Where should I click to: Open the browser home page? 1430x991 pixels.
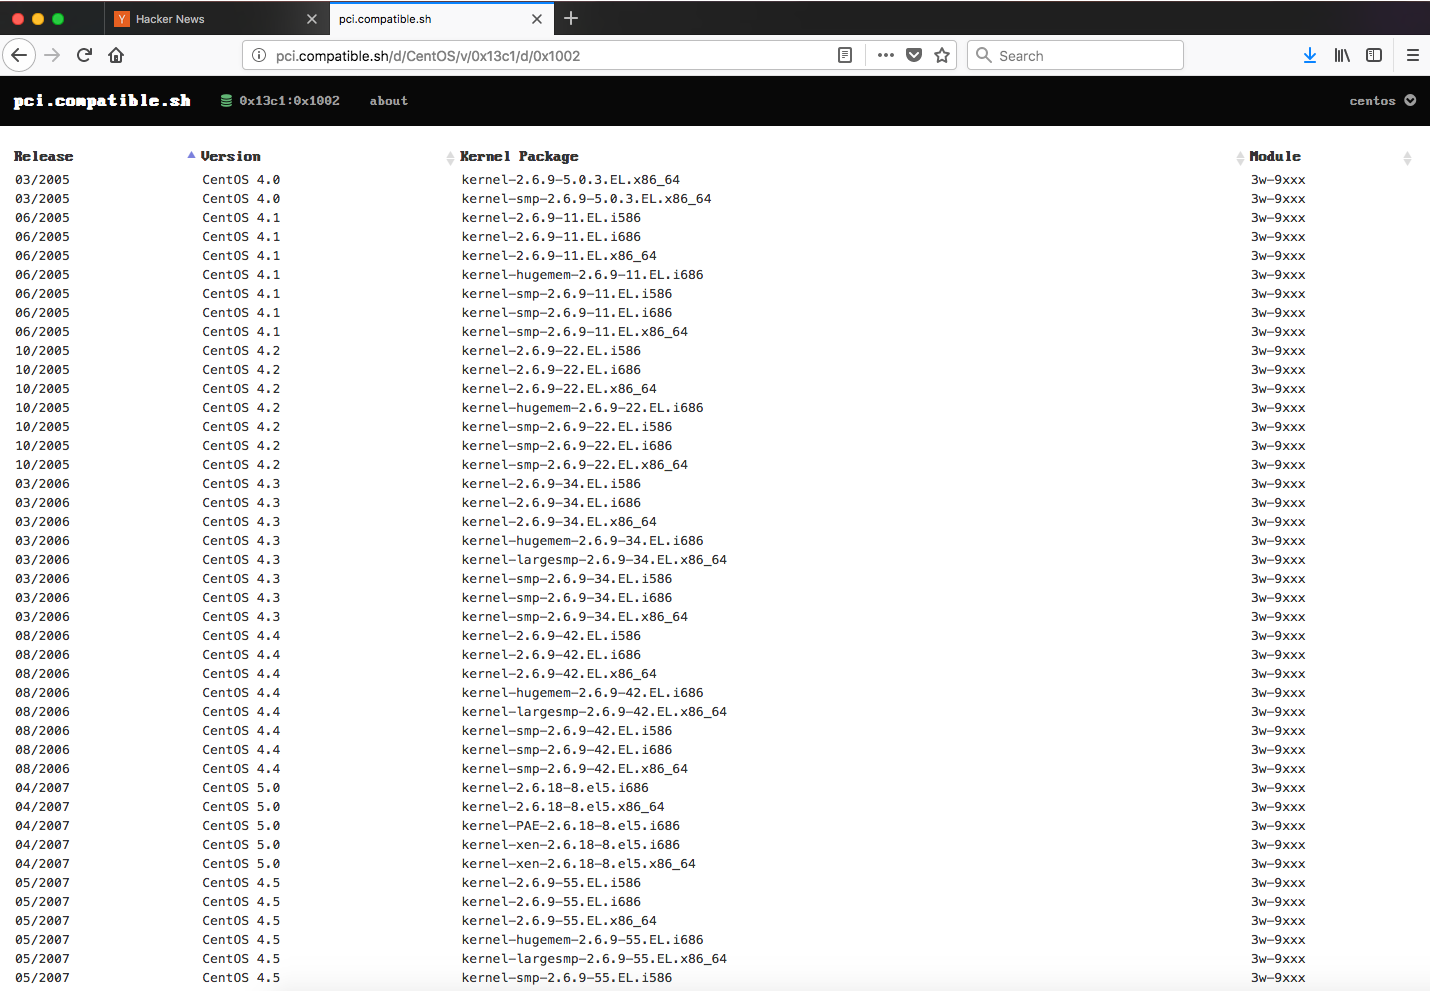click(116, 55)
